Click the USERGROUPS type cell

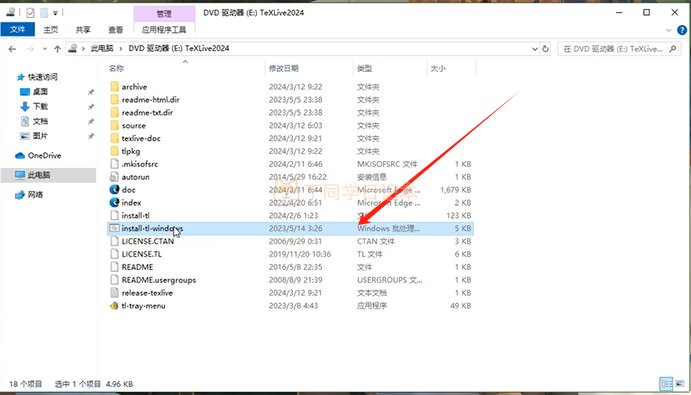pyautogui.click(x=389, y=280)
